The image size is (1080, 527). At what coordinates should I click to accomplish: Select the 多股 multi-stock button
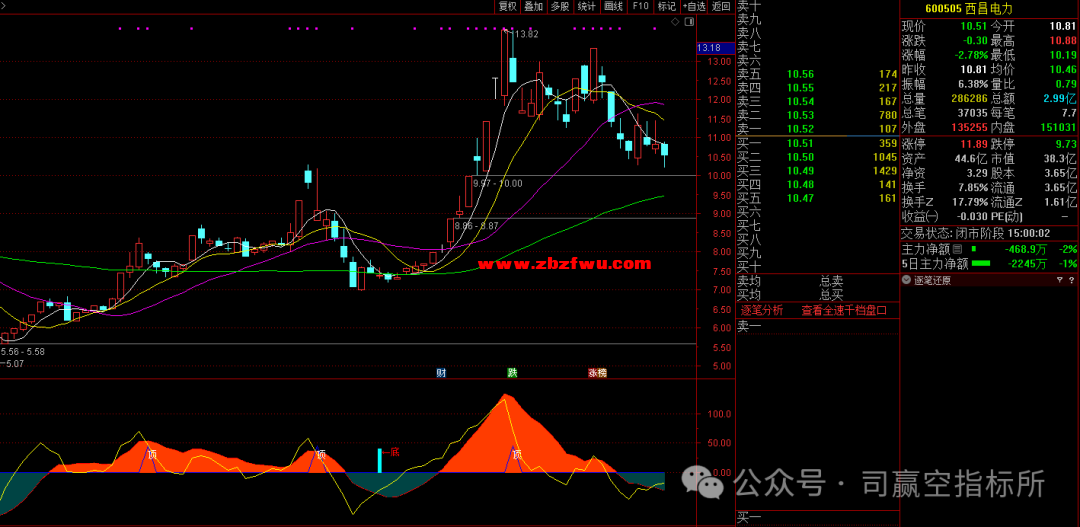click(561, 6)
